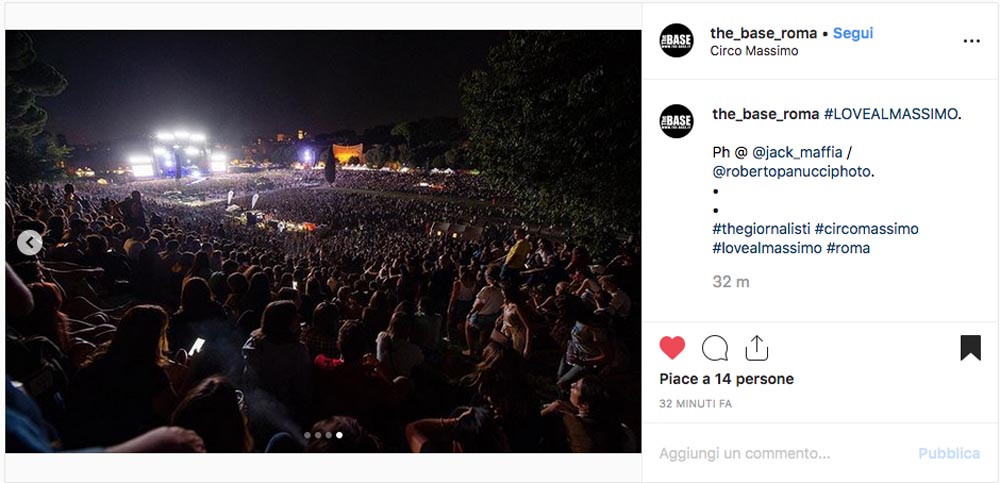
Task: Open the_base_roma avatar in header
Action: [x=676, y=40]
